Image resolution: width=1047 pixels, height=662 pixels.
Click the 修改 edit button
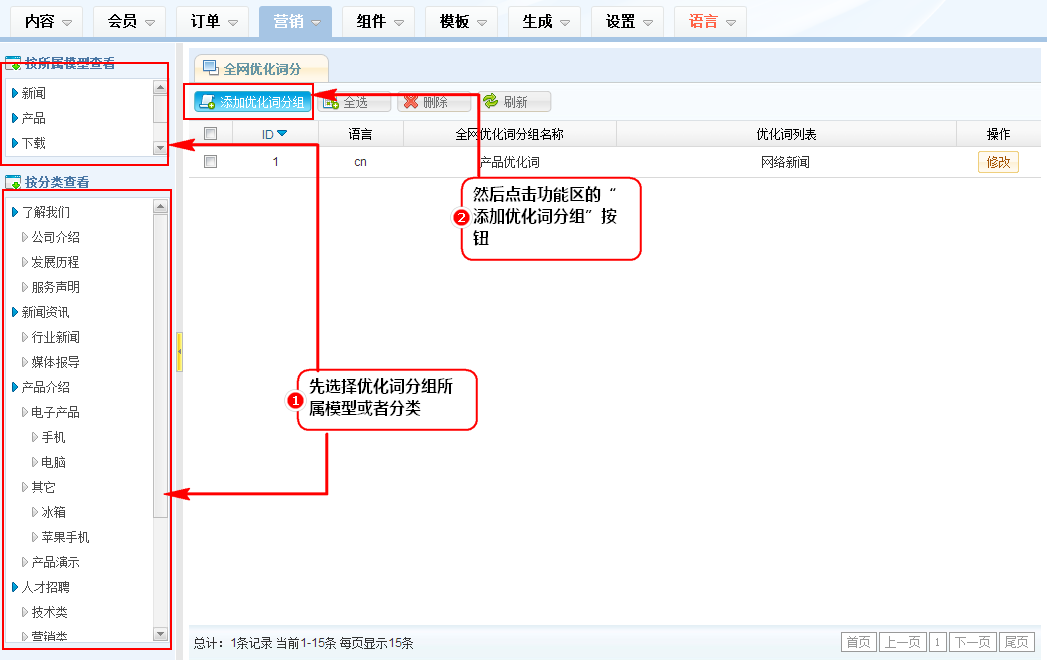point(997,162)
